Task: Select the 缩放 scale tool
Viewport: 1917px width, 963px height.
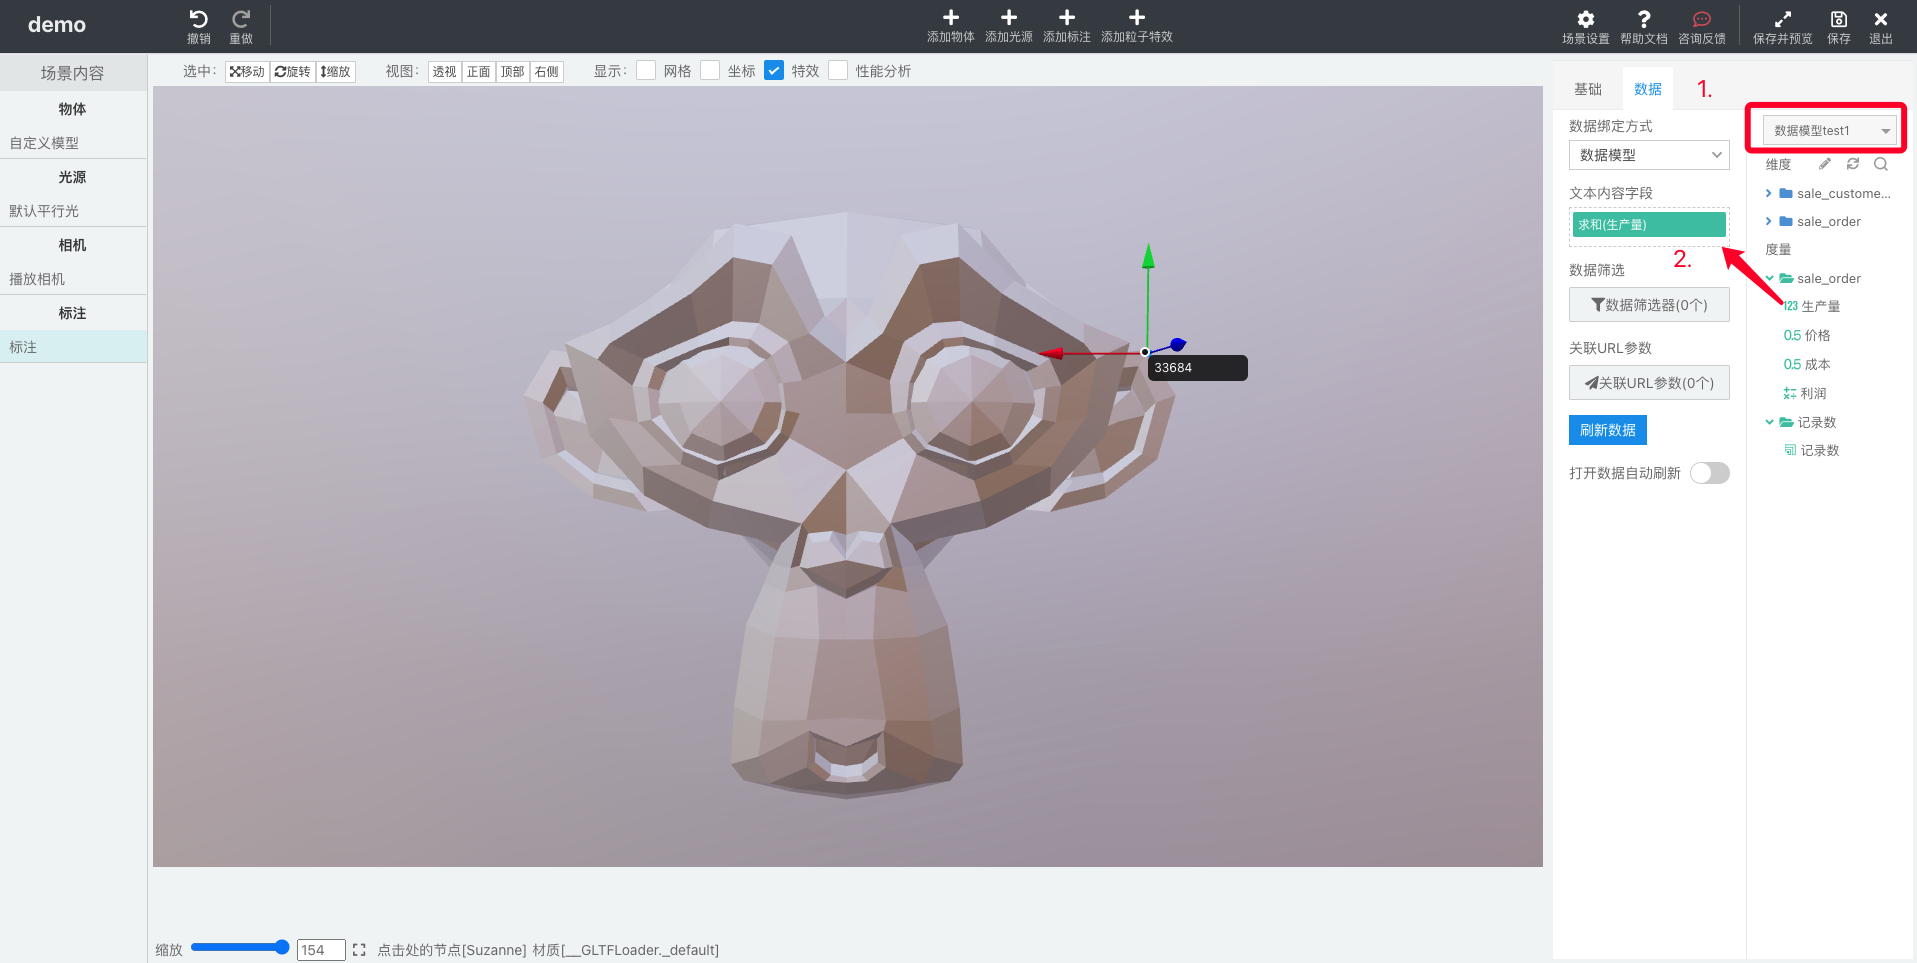Action: (336, 72)
